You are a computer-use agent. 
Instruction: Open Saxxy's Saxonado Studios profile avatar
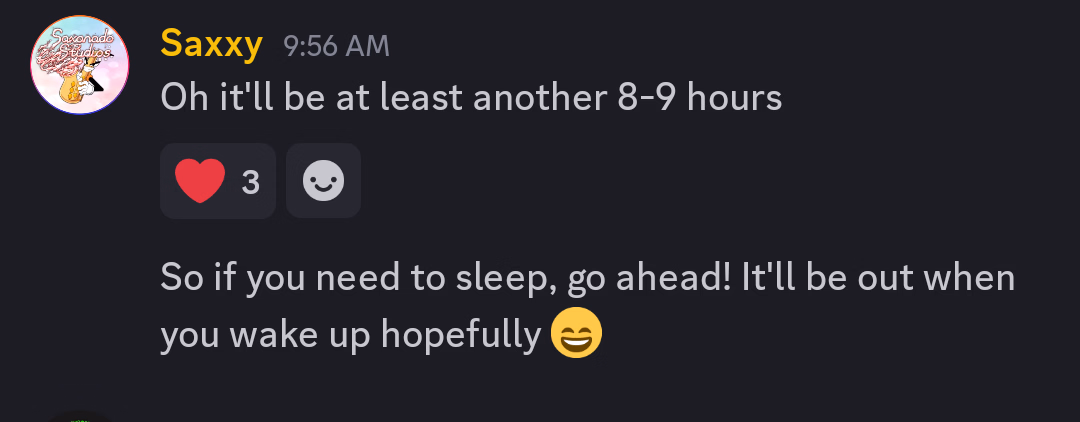(80, 65)
